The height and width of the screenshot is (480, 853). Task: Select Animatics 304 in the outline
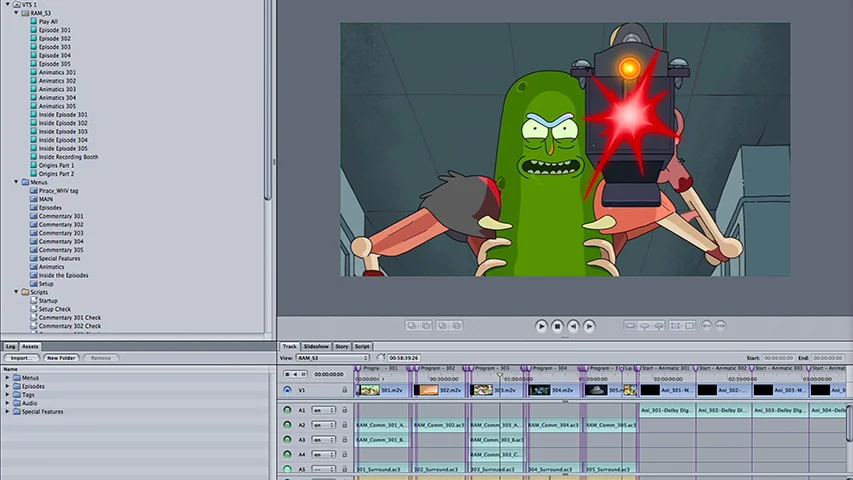click(x=57, y=97)
